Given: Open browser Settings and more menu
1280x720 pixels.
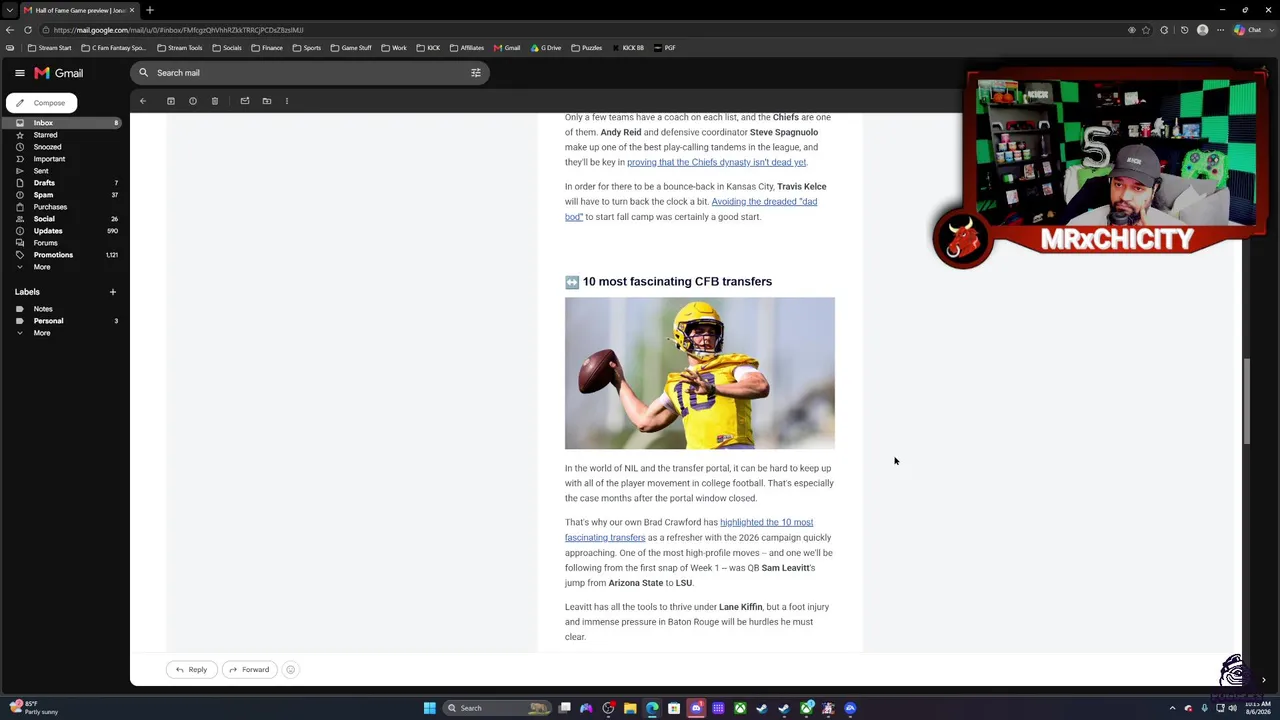Looking at the screenshot, I should point(1220,30).
